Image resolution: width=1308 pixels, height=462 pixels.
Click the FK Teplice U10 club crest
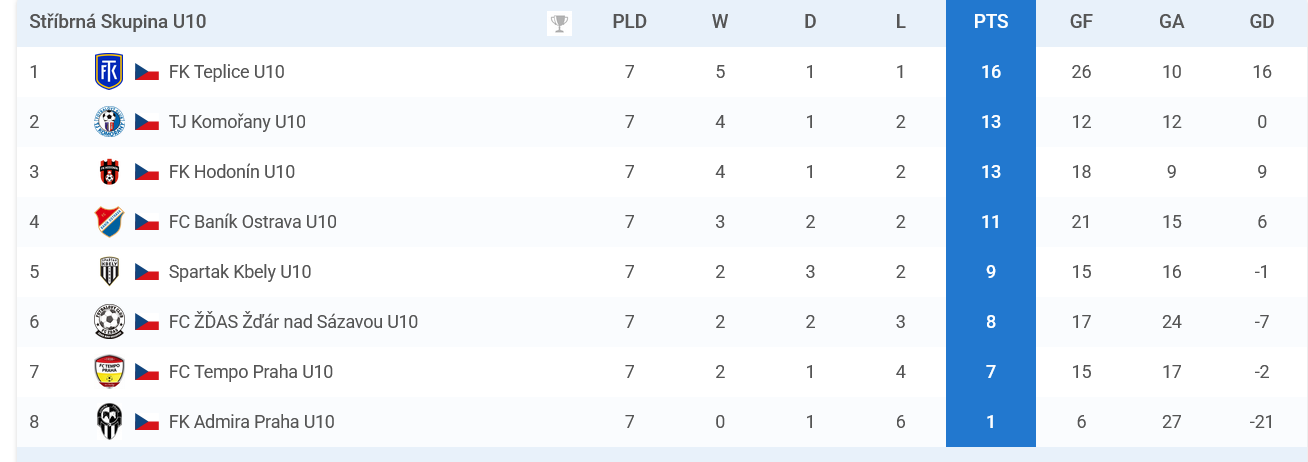109,72
